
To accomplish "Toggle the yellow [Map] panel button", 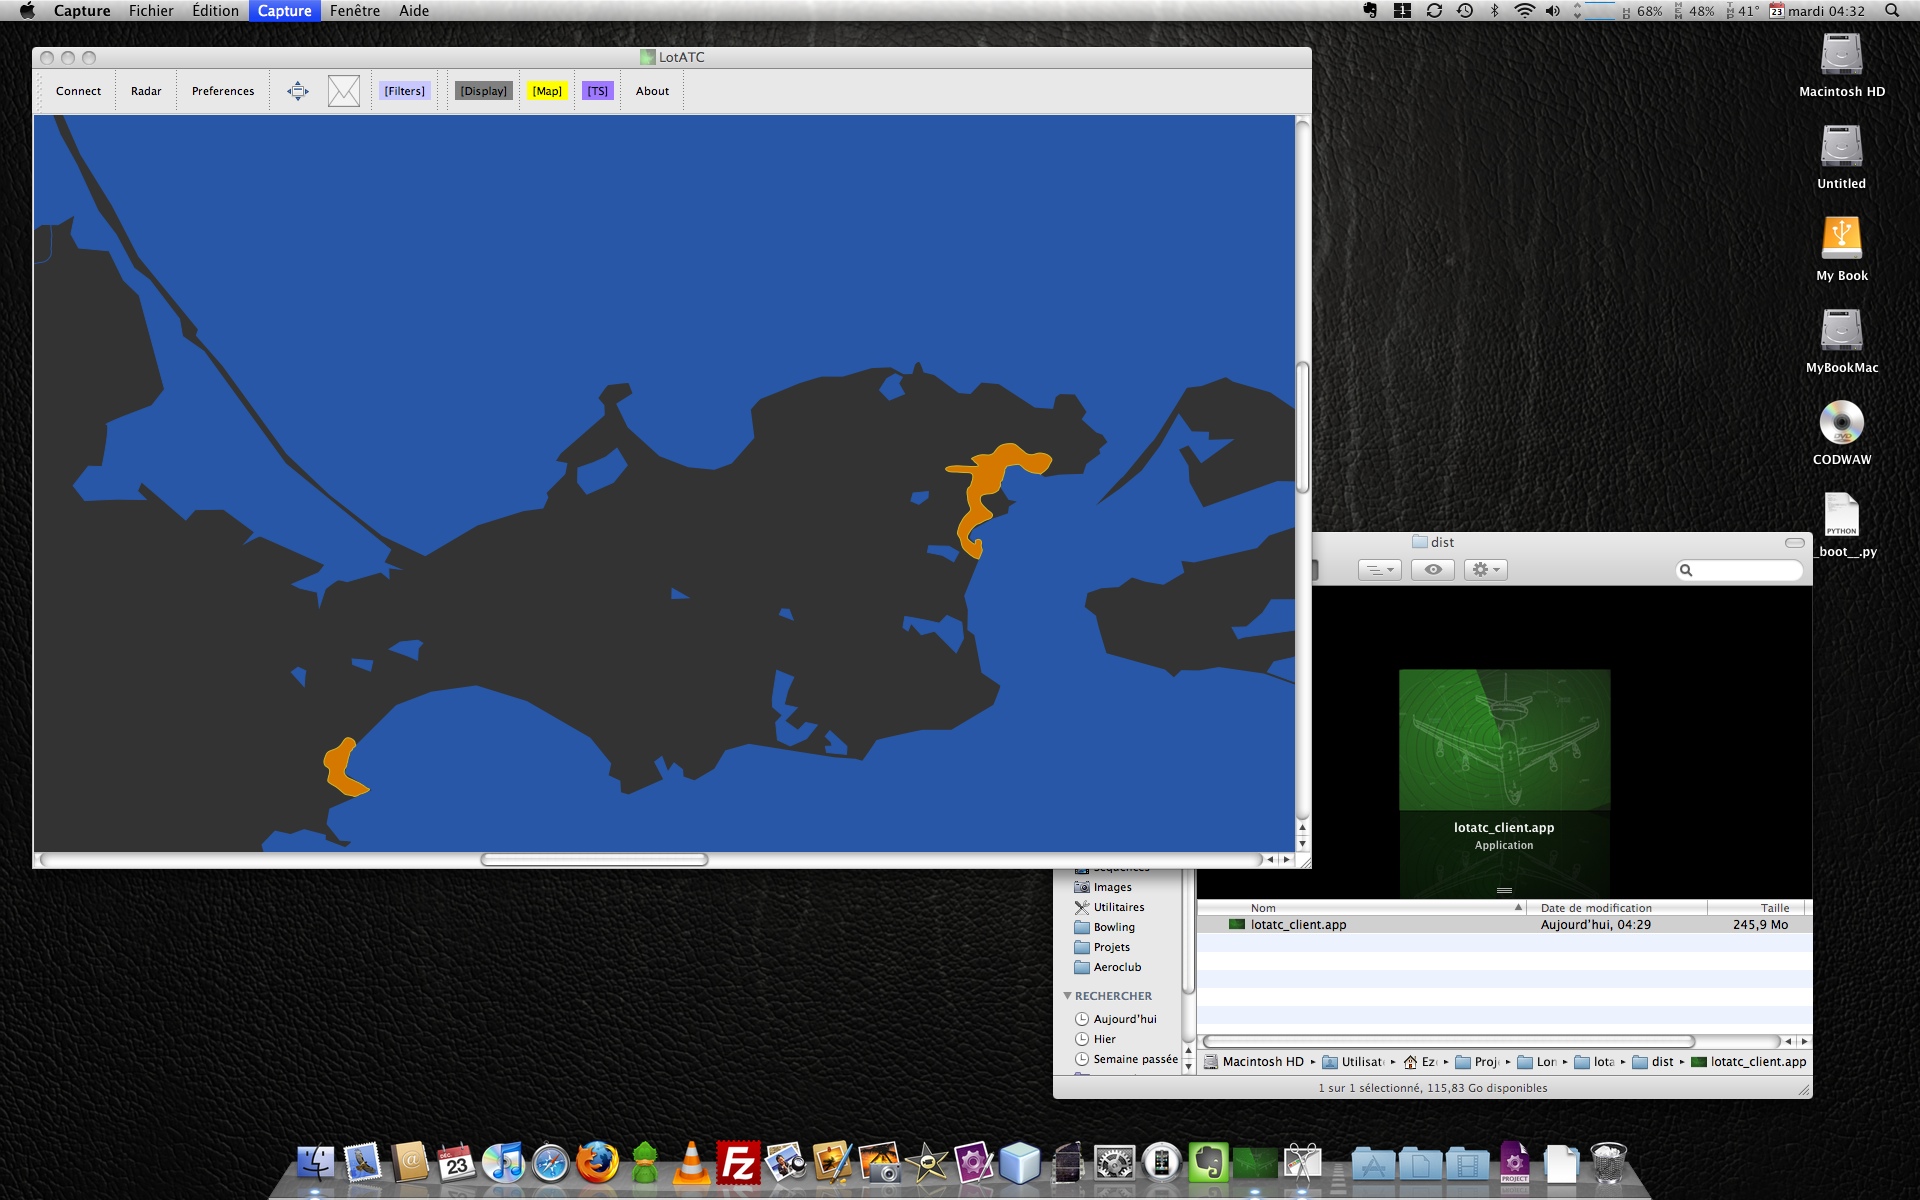I will point(547,91).
